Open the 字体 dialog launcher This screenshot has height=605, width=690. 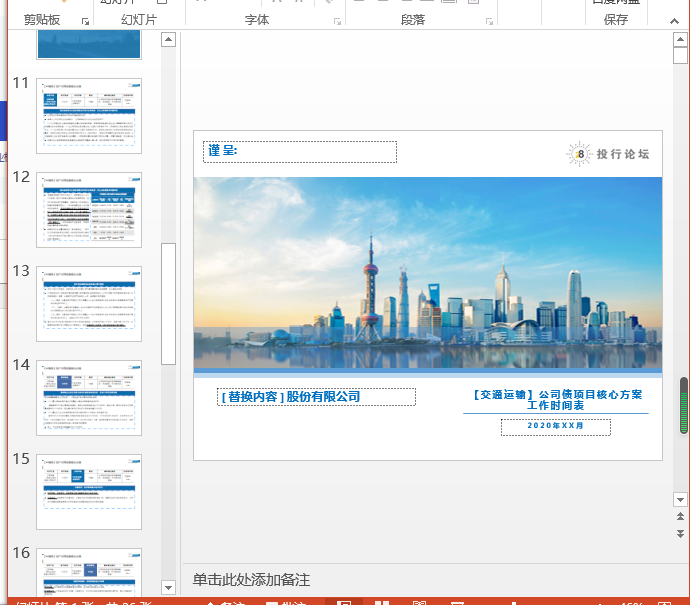tap(337, 21)
